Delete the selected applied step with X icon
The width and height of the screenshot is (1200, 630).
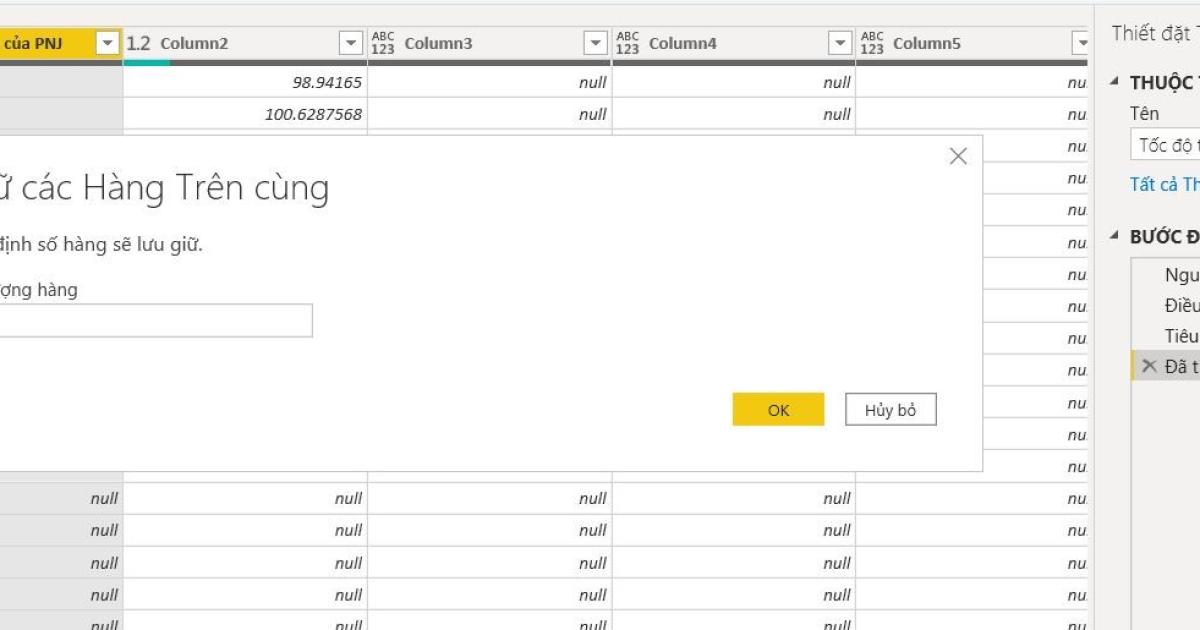1149,366
